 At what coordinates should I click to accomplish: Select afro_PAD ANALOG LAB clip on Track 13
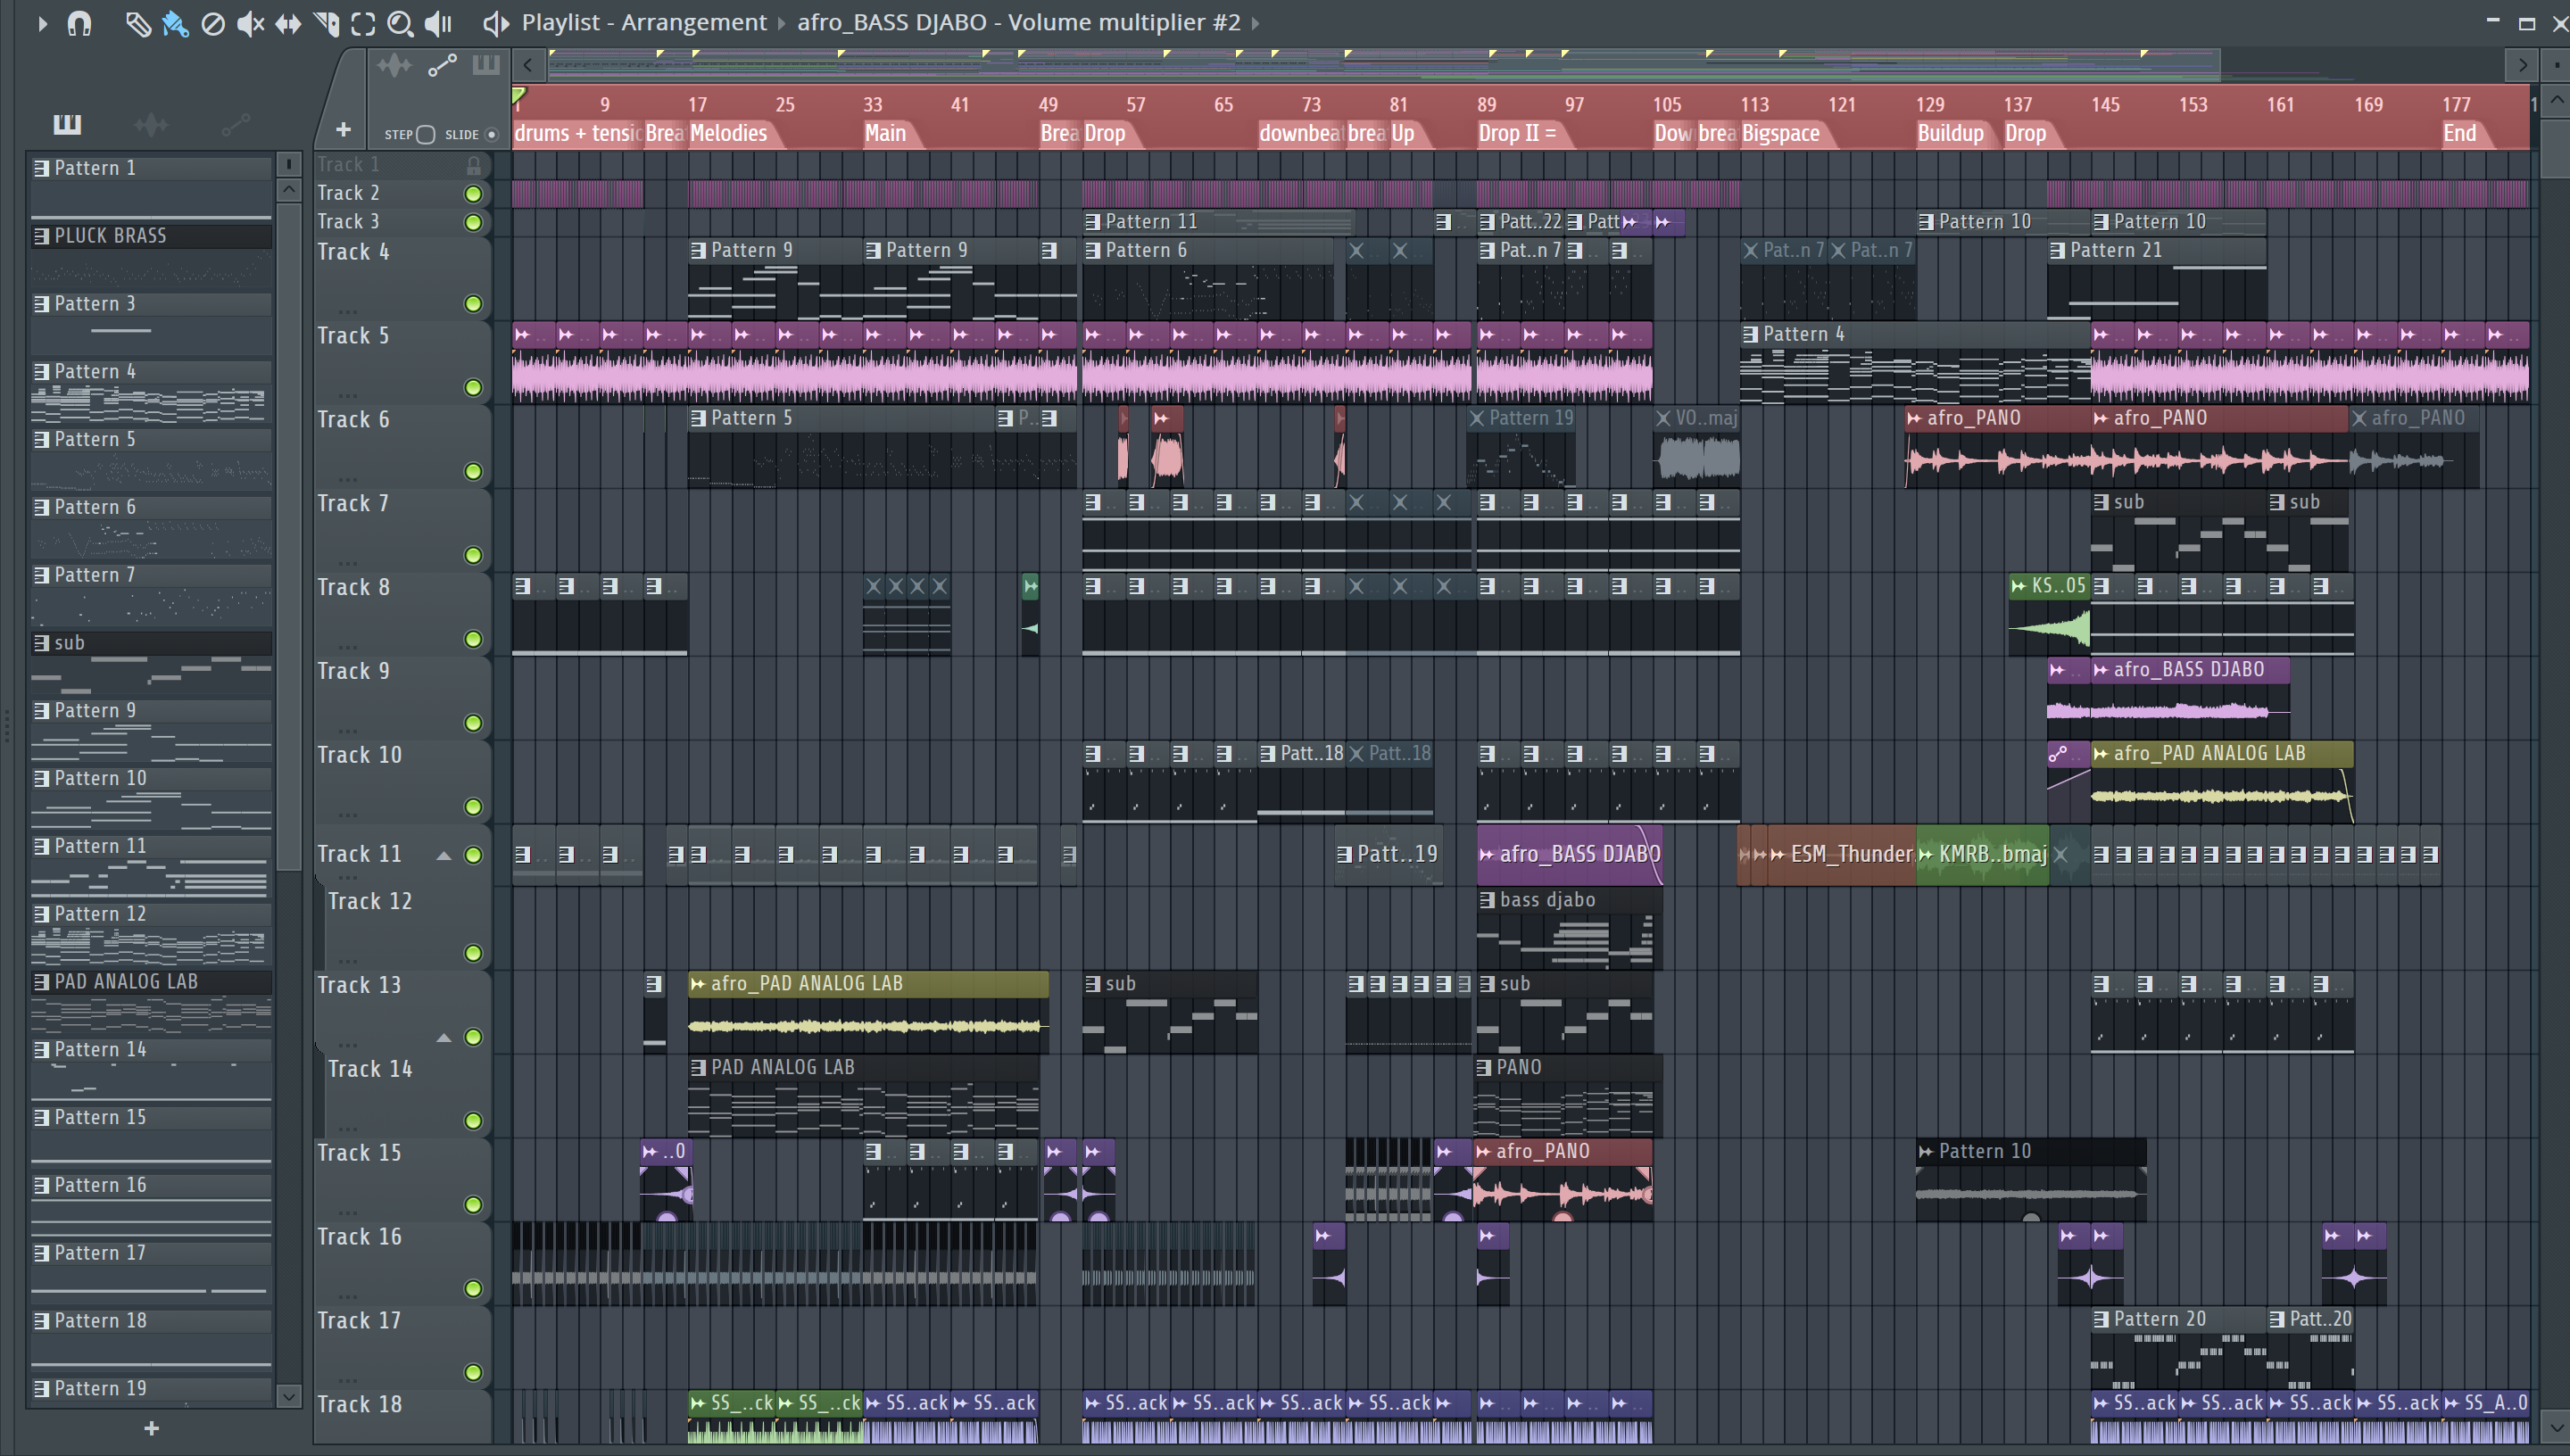868,1012
